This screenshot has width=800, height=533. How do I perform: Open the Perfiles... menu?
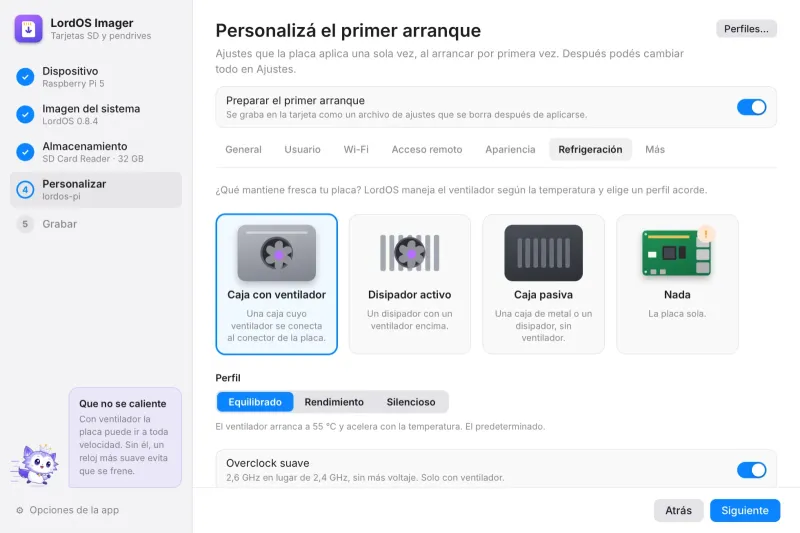746,29
